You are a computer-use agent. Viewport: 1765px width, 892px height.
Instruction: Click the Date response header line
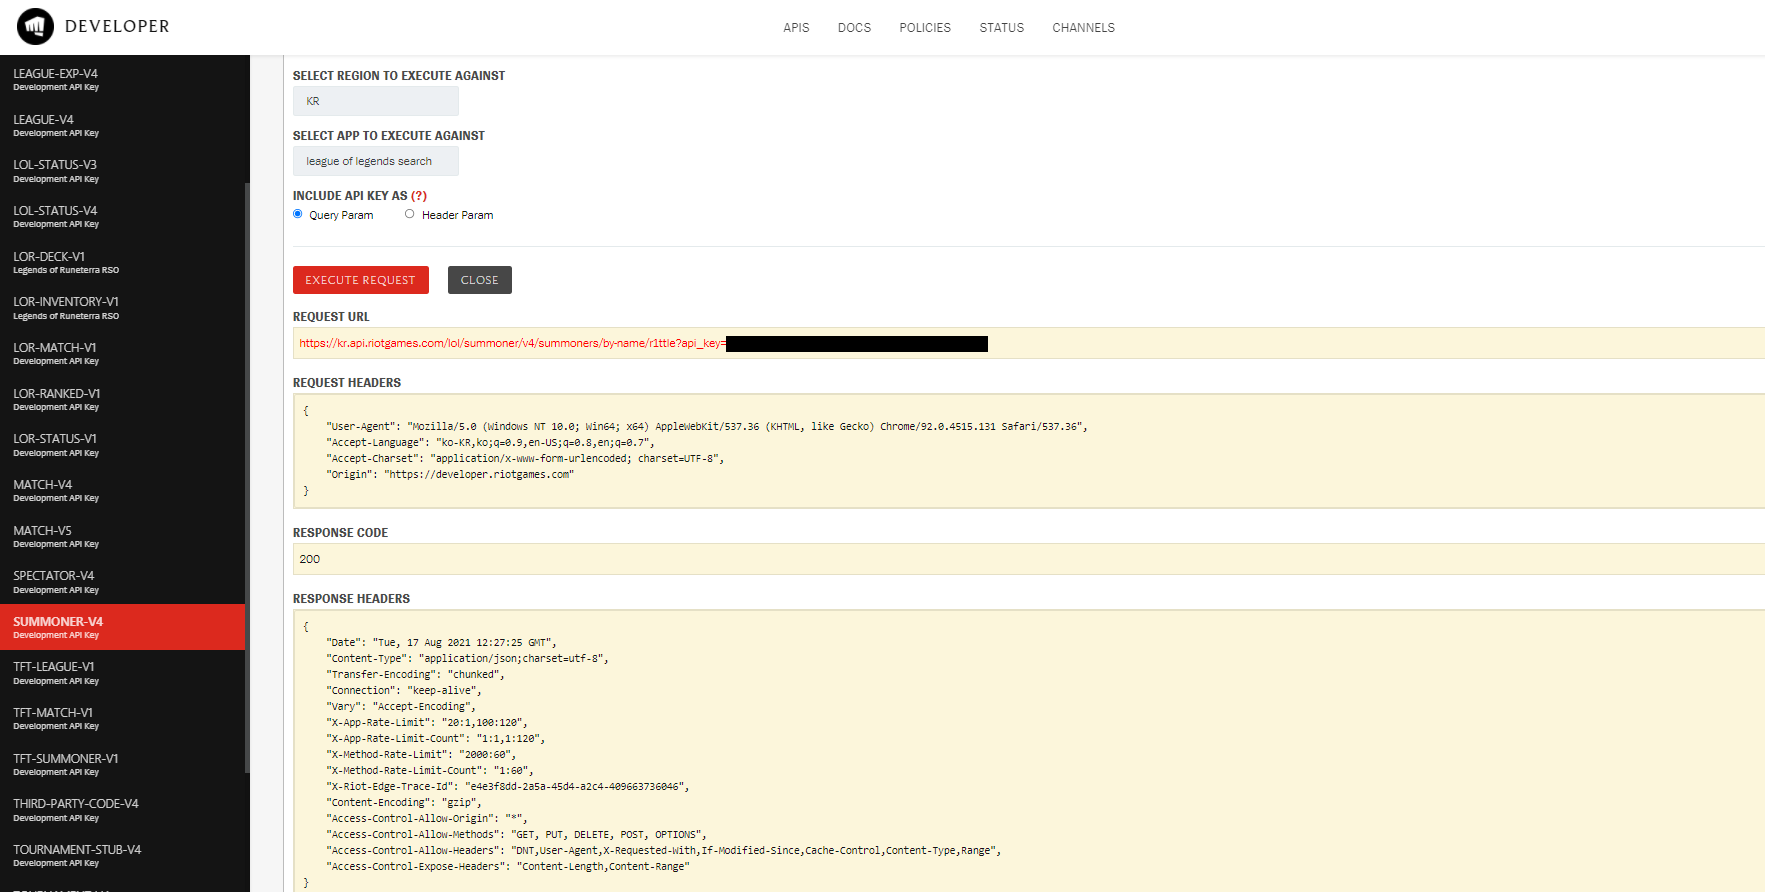pos(441,642)
